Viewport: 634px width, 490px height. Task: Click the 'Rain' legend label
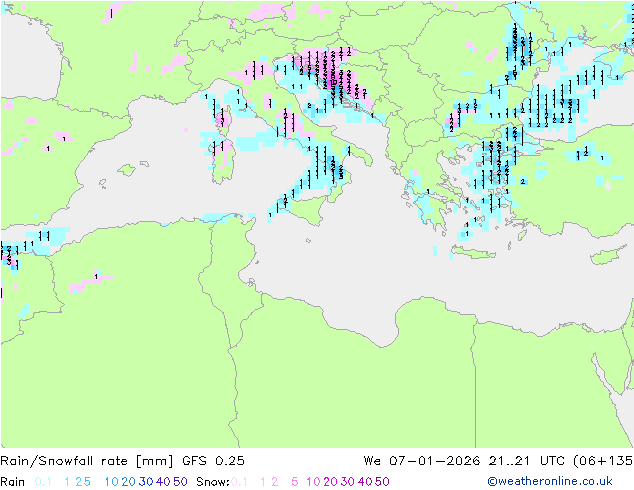click(x=13, y=482)
